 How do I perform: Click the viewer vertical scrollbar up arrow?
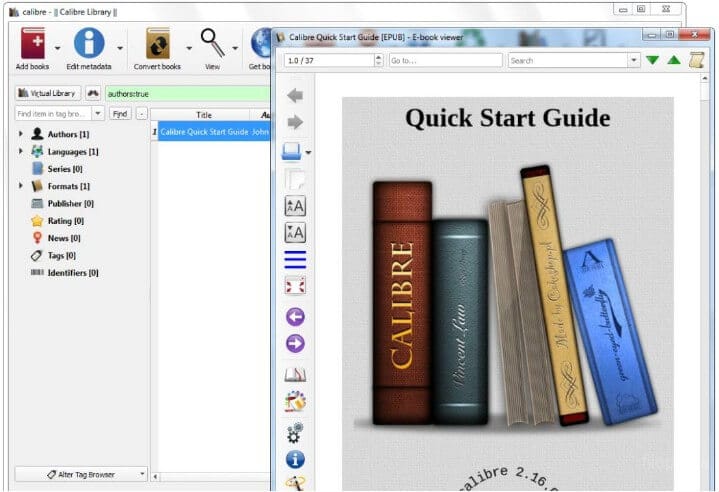(x=705, y=79)
